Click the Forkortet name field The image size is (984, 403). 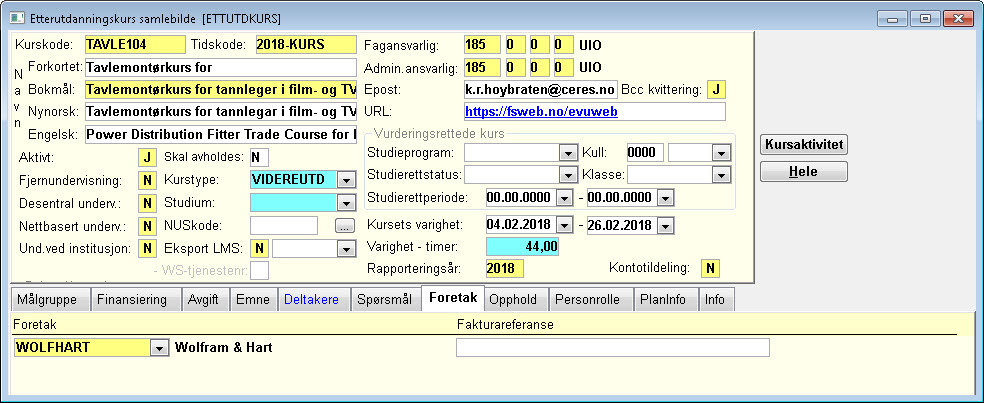click(220, 67)
